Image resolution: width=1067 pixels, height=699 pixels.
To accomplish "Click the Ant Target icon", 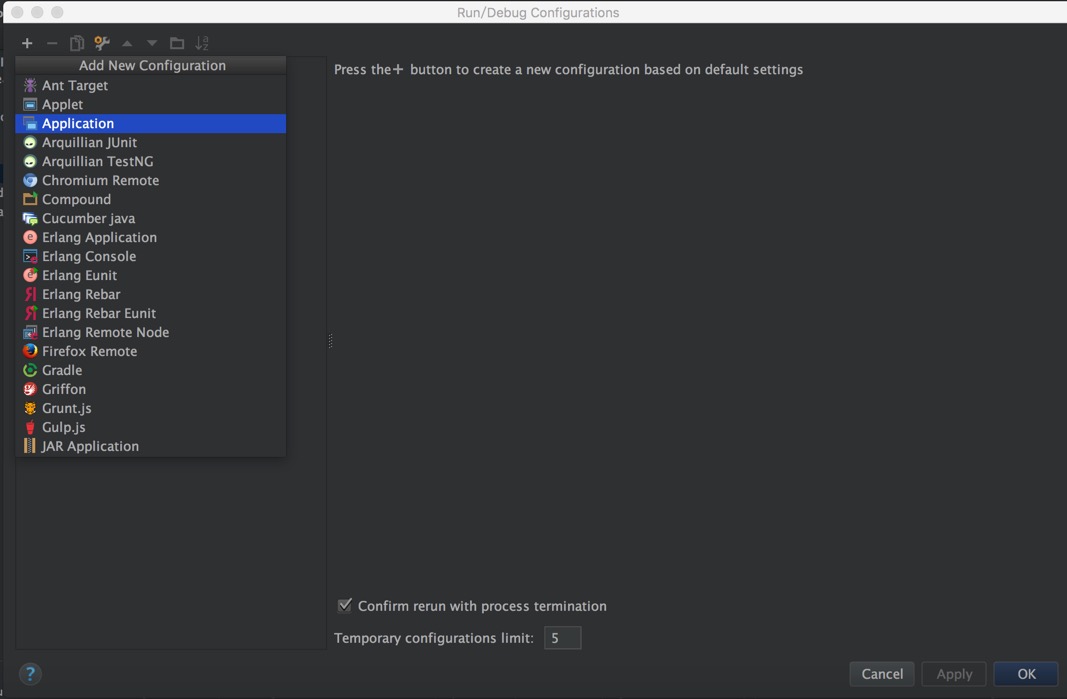I will 30,85.
